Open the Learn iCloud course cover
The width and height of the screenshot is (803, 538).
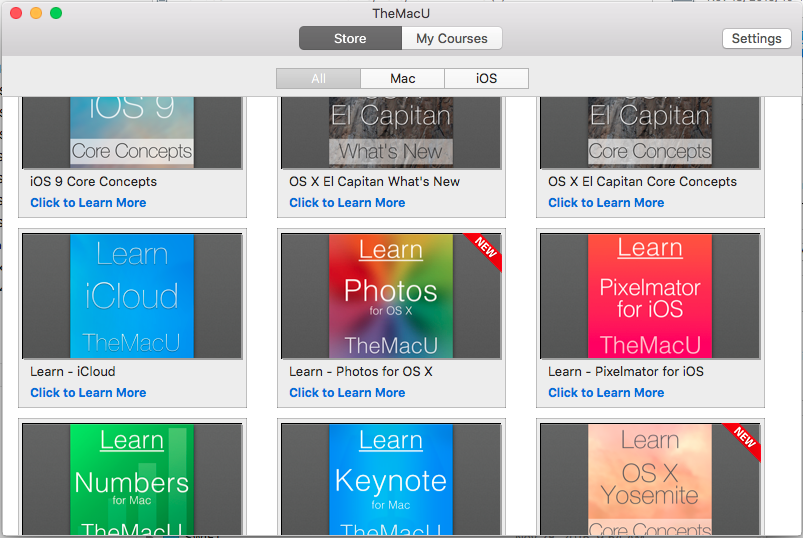132,296
